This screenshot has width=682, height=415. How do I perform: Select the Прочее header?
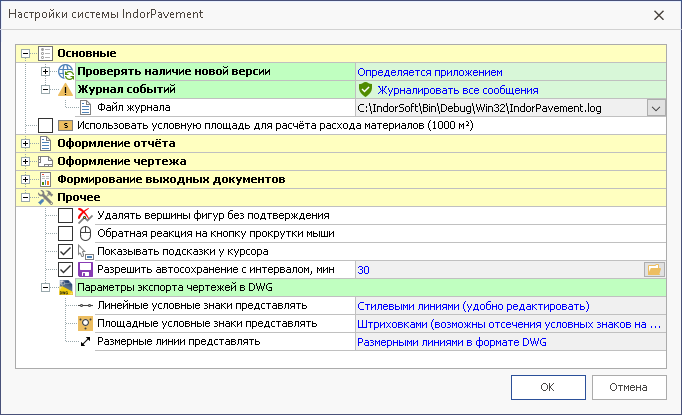point(341,197)
